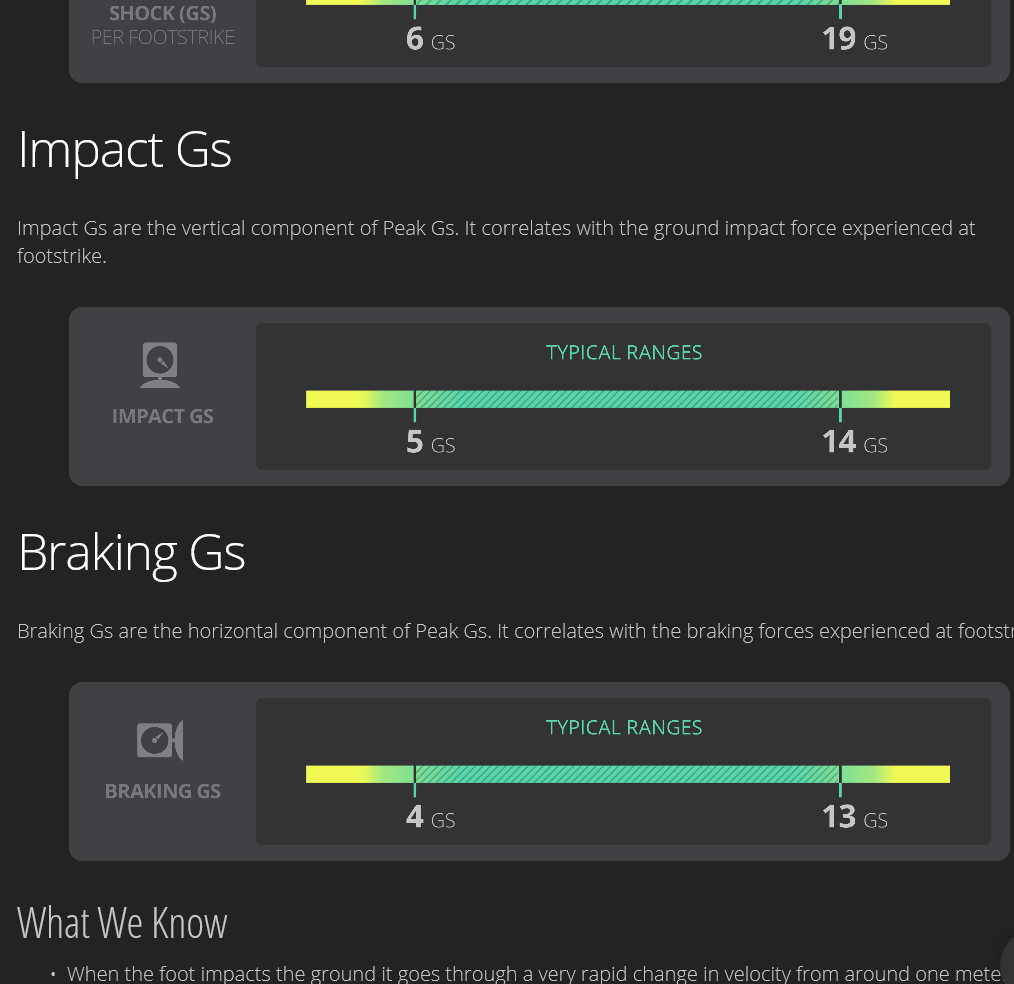Click the What We Know heading

(122, 922)
